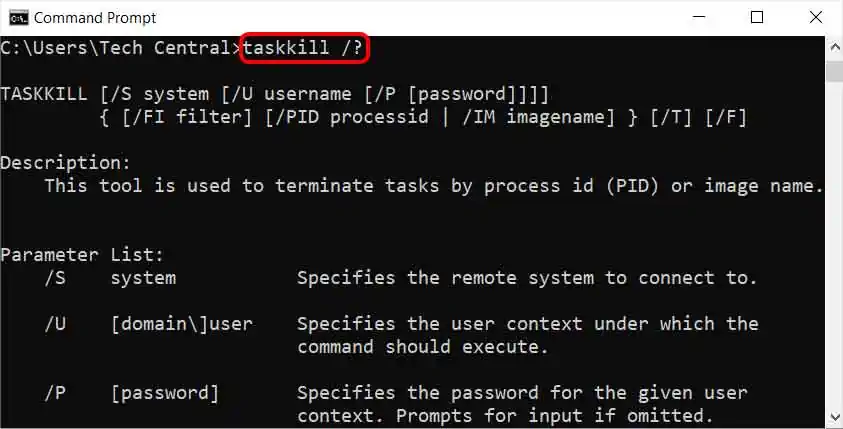Maximize the Command Prompt window
Viewport: 843px width, 429px height.
757,17
